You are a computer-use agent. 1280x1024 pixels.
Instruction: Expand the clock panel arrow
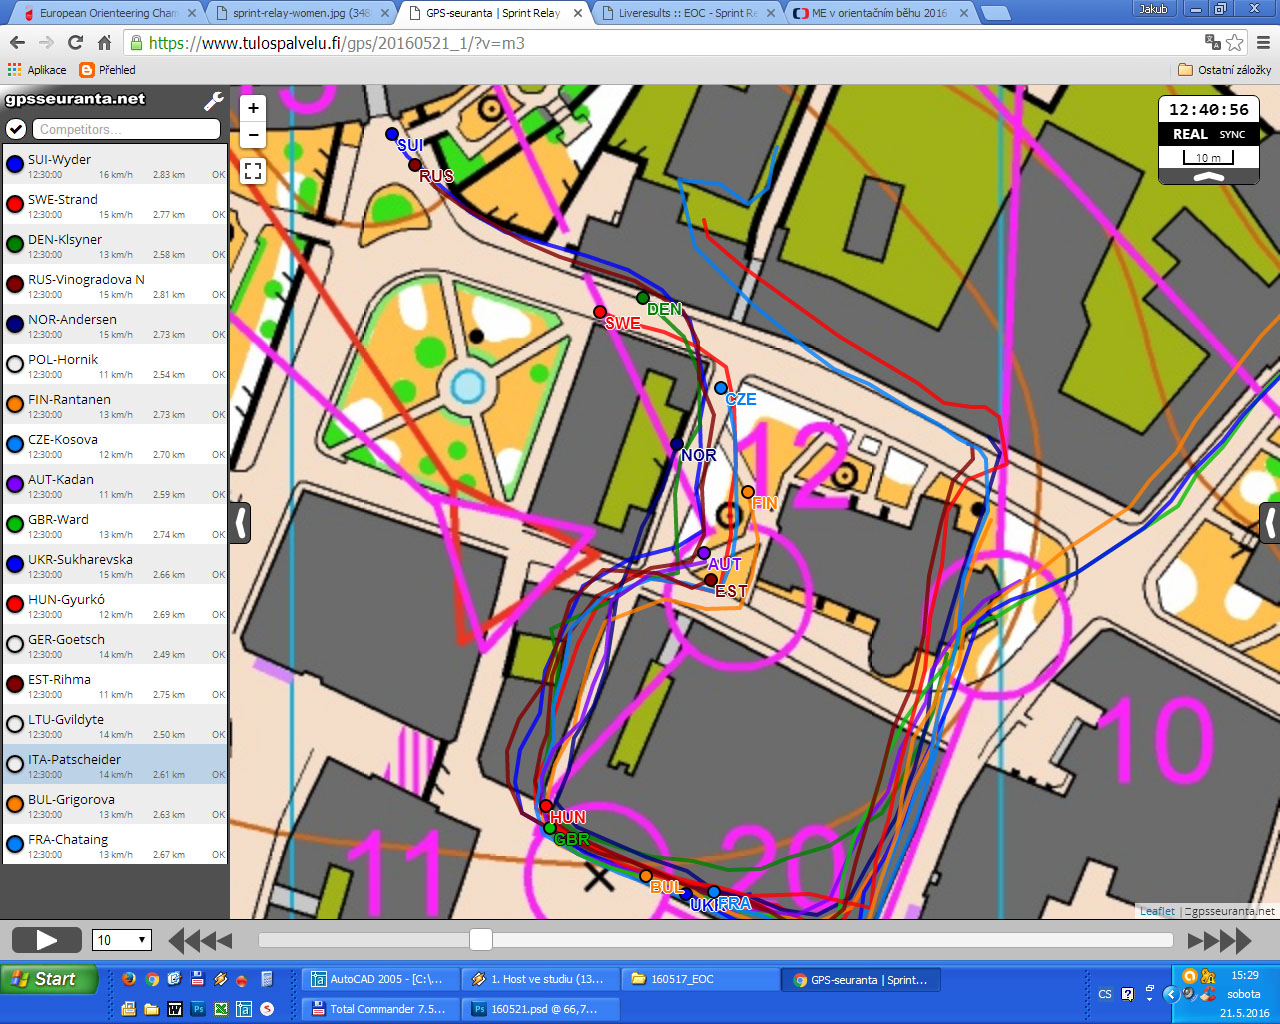point(1209,176)
